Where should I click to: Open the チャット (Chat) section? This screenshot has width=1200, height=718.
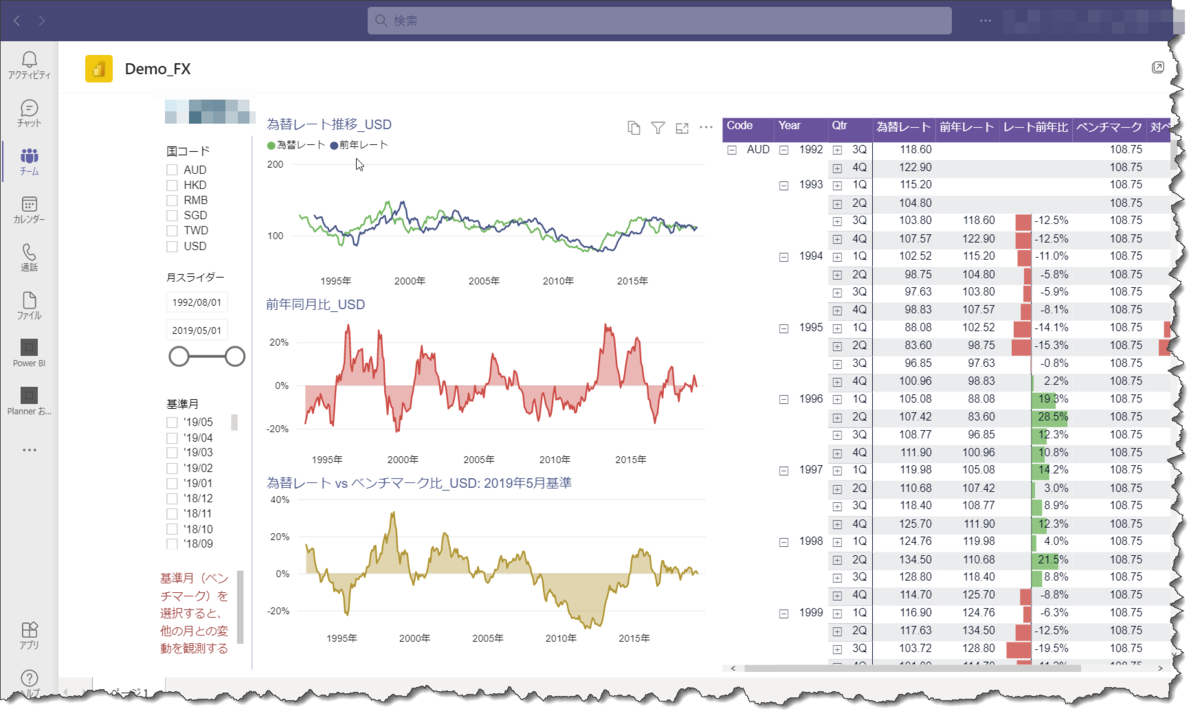[x=29, y=112]
